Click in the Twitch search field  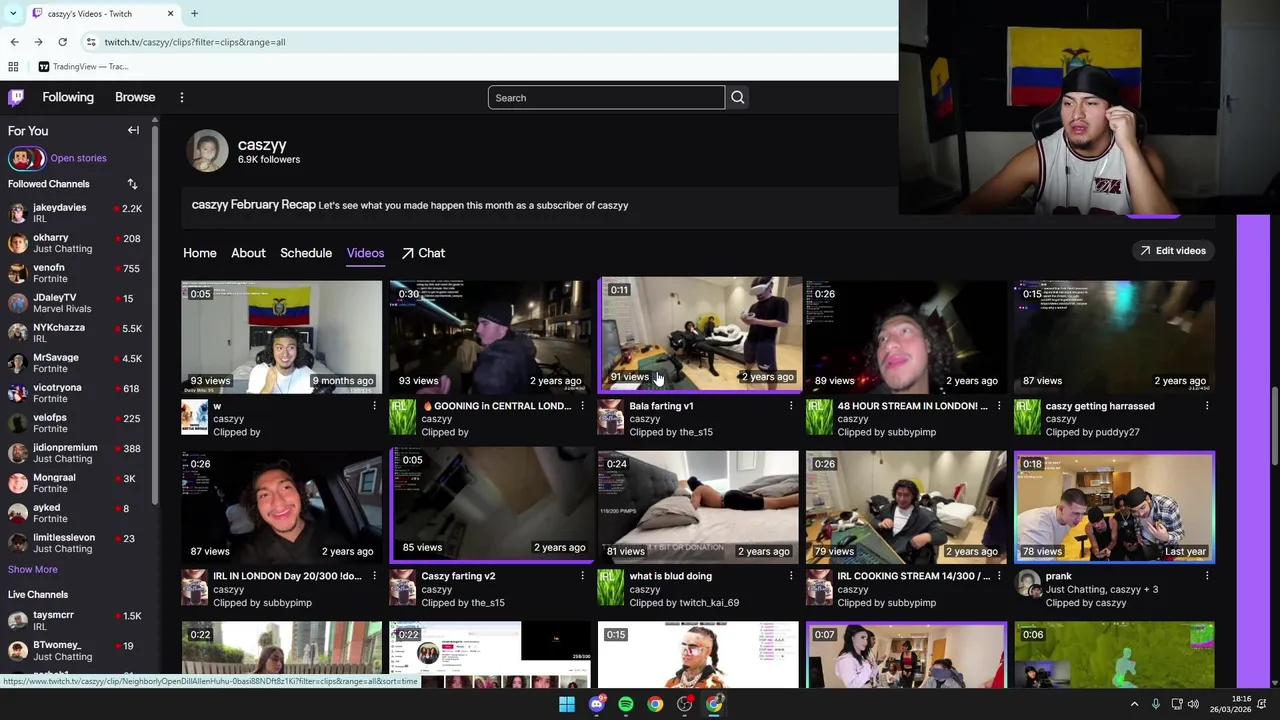tap(606, 97)
